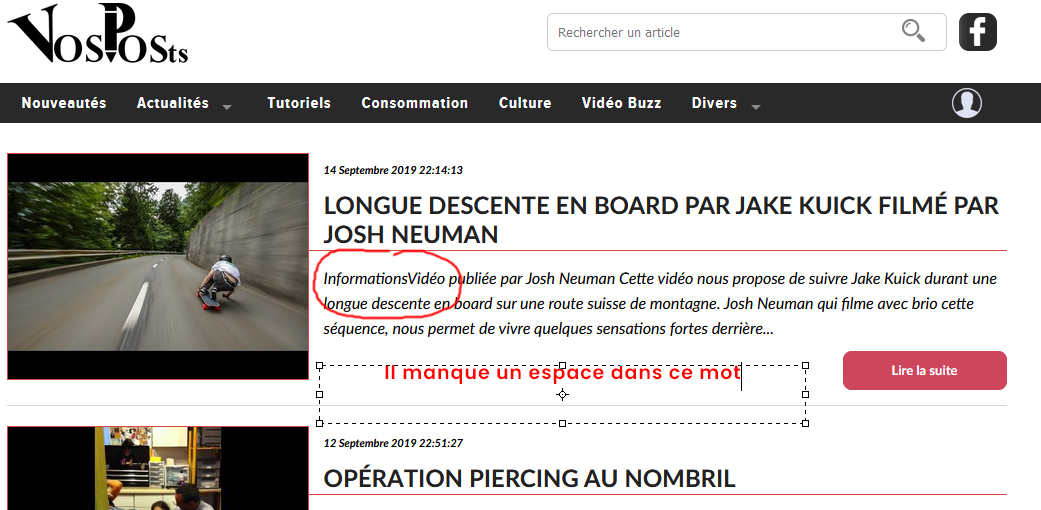Expand the Actualités dropdown arrow

[x=227, y=106]
